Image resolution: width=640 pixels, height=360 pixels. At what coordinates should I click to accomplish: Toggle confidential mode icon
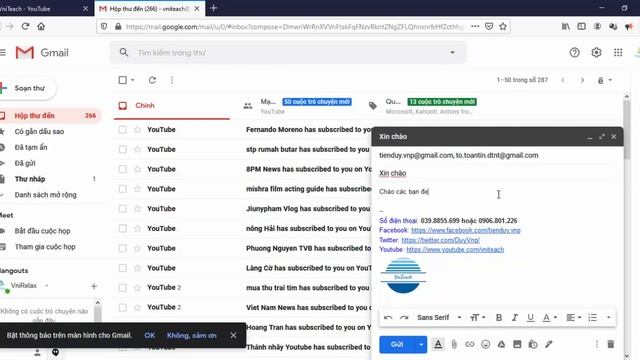(533, 344)
